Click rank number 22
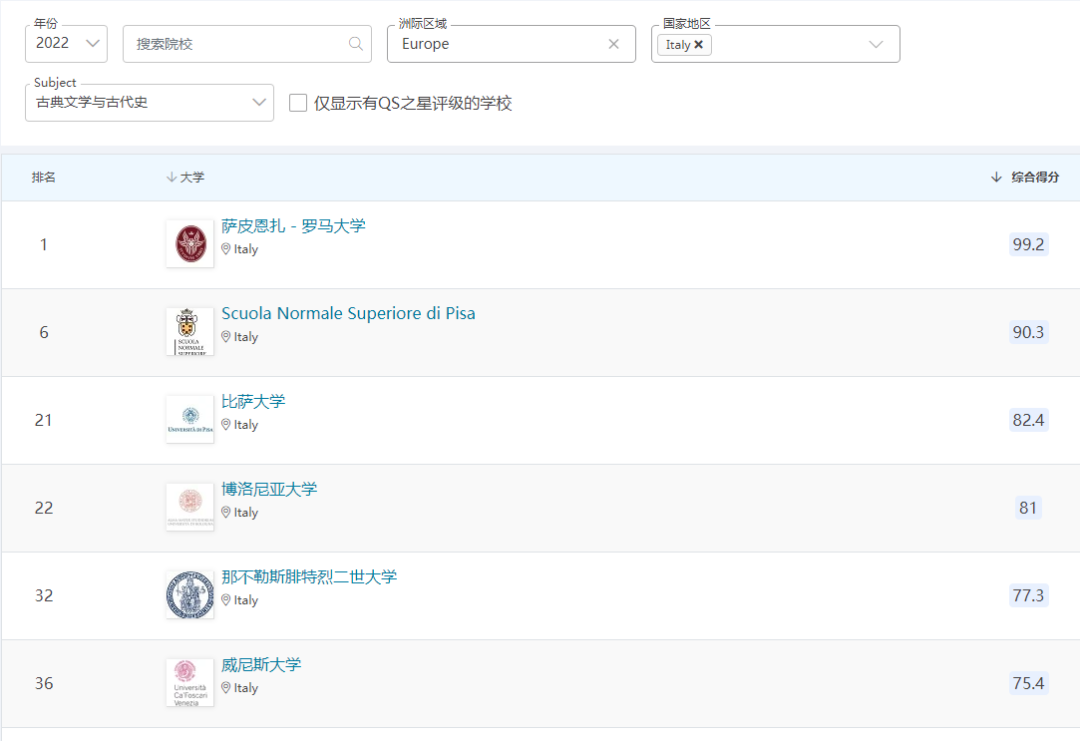This screenshot has height=741, width=1080. [44, 508]
